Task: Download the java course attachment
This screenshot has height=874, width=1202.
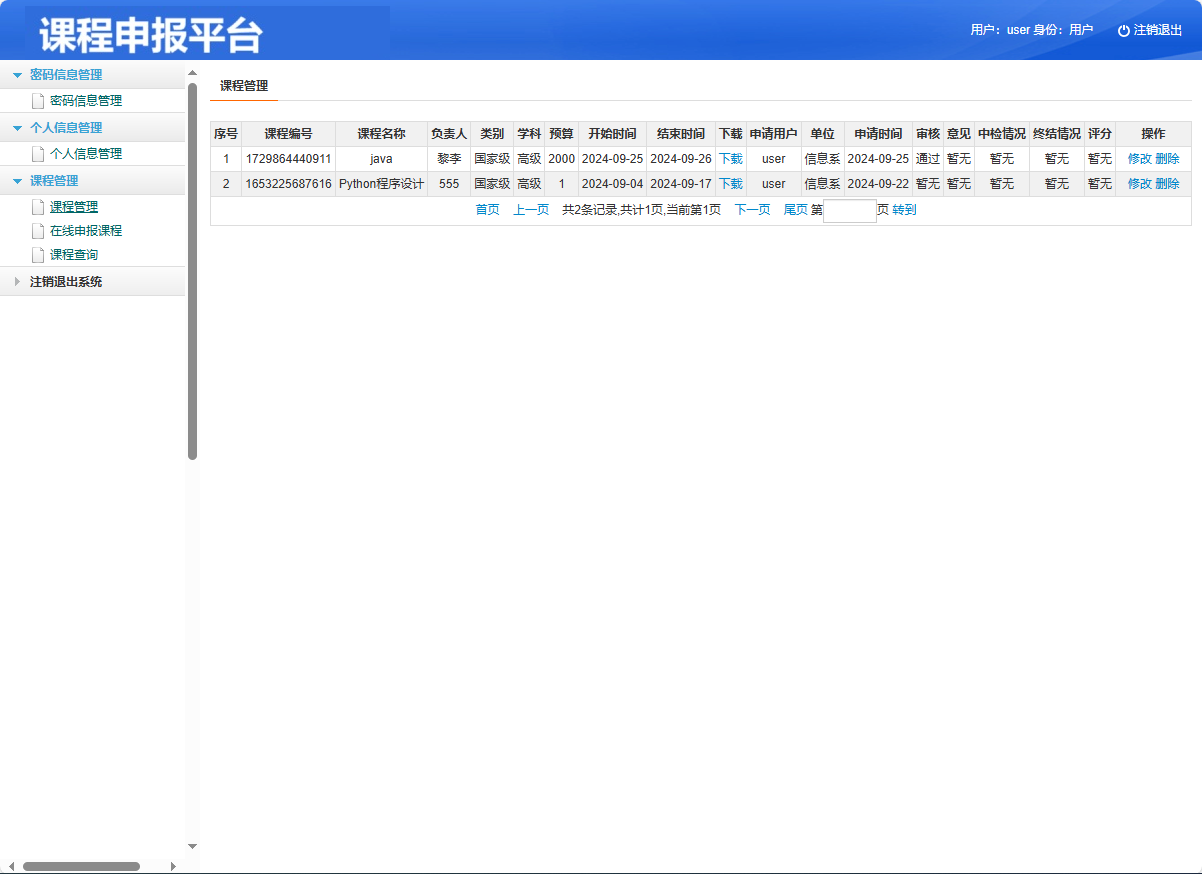Action: click(730, 158)
